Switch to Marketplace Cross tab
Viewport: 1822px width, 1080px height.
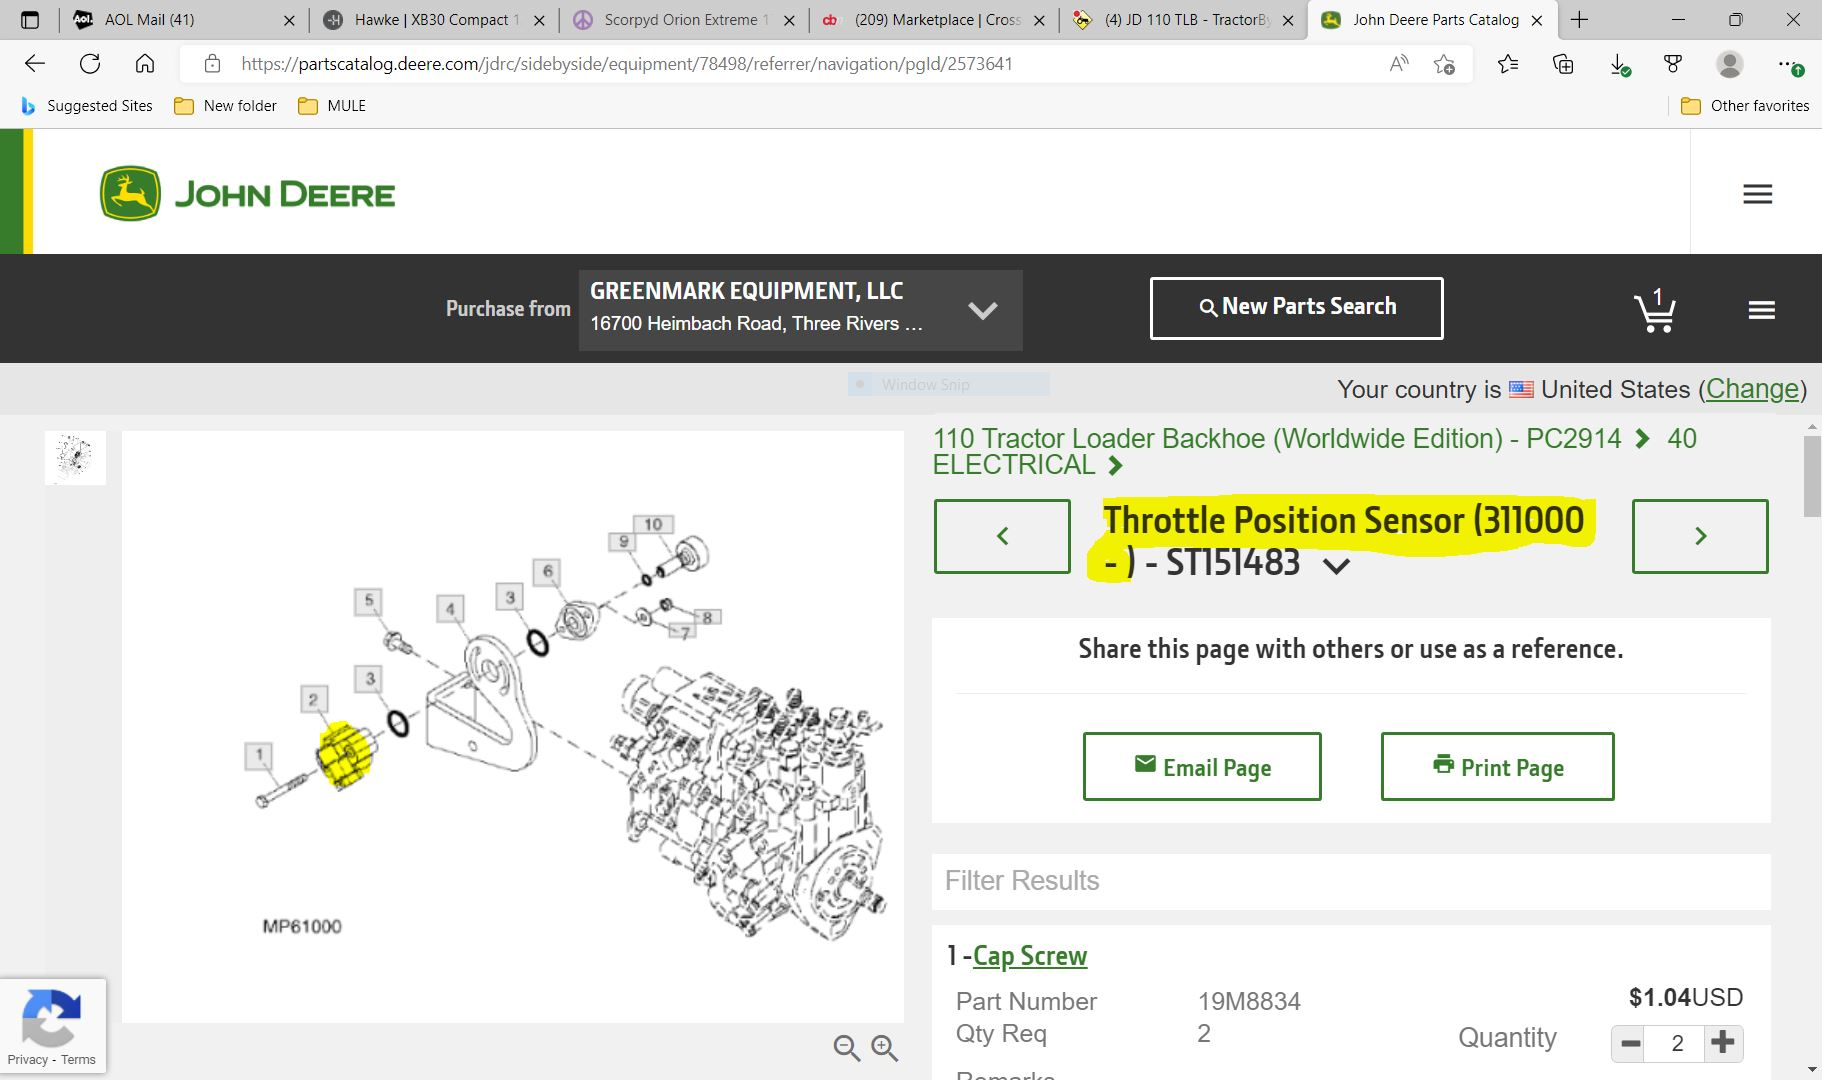point(935,20)
